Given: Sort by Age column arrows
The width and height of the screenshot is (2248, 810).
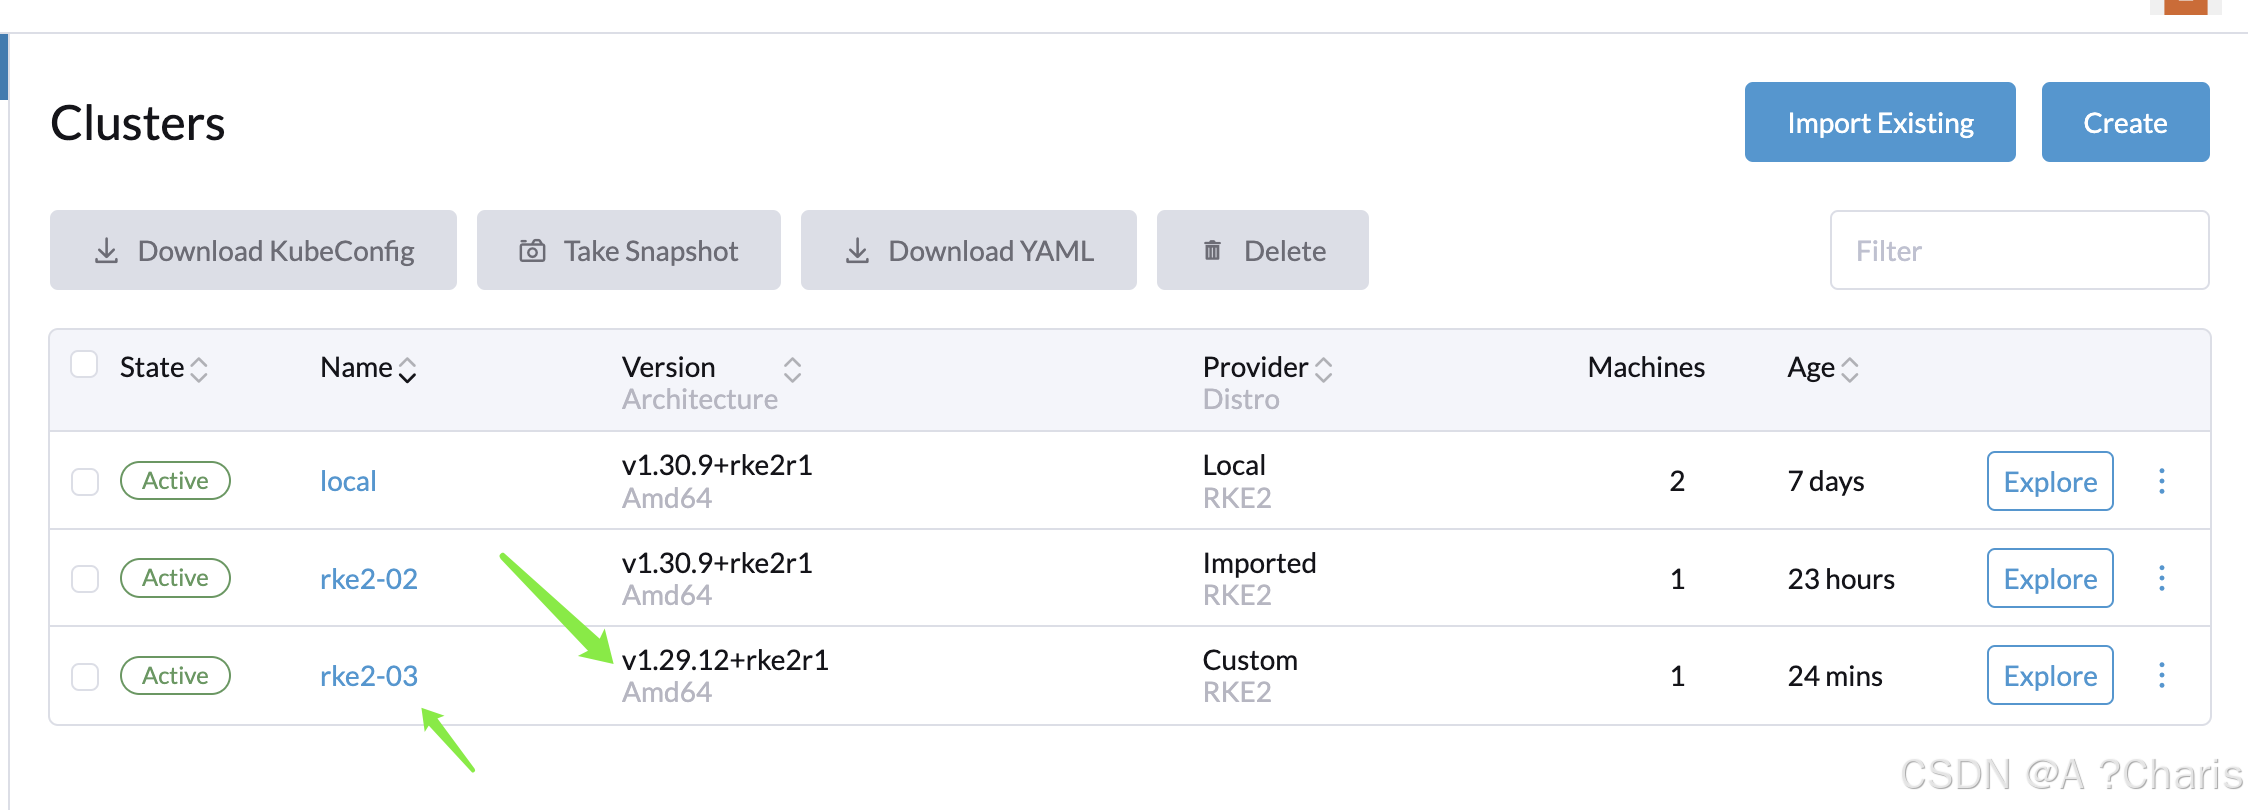Looking at the screenshot, I should click(1850, 369).
